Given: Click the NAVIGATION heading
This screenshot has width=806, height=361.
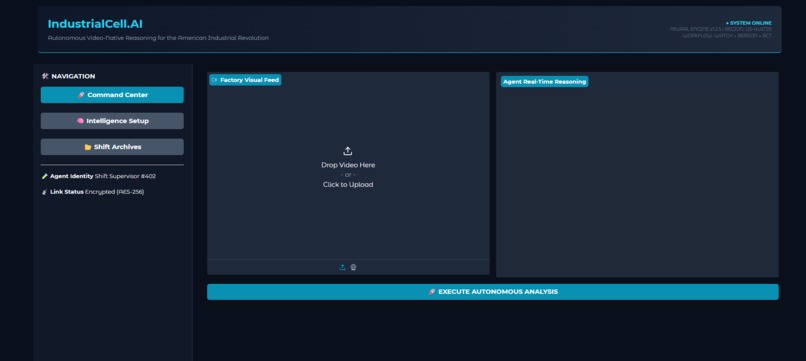Looking at the screenshot, I should coord(73,76).
